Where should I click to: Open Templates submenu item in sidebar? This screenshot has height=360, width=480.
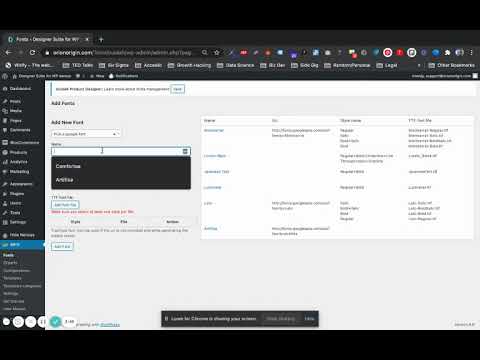(12, 278)
